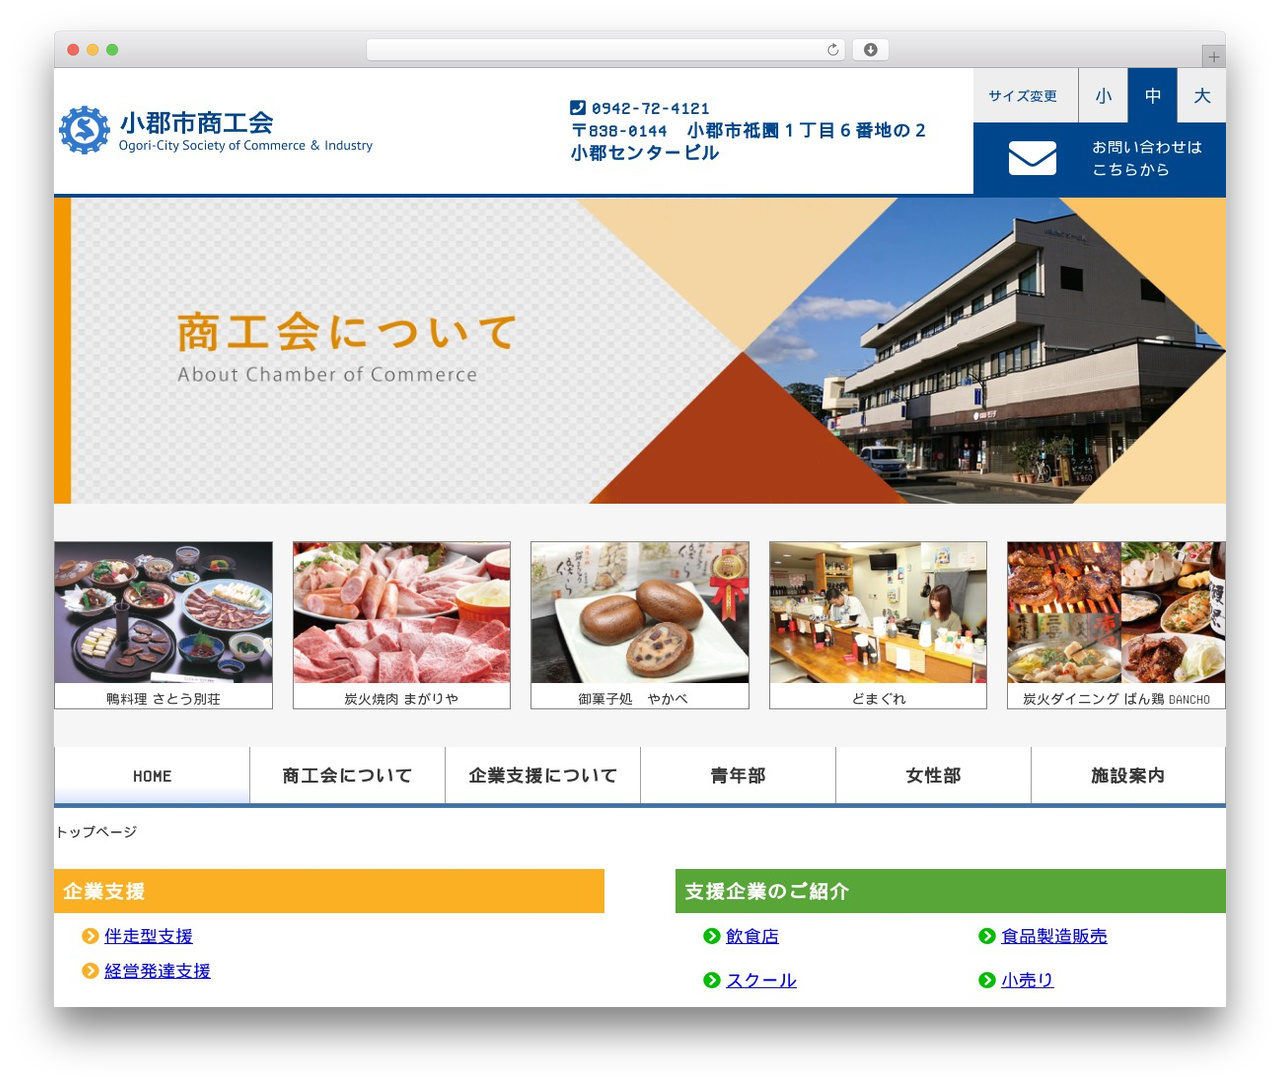Open the 御菓子処 やかべ thumbnail

(x=640, y=625)
